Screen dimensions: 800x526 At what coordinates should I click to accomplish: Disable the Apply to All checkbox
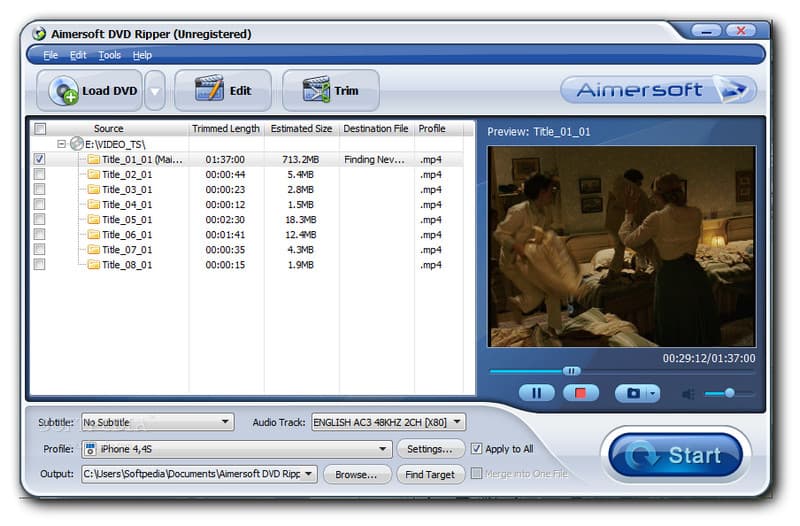[x=477, y=448]
